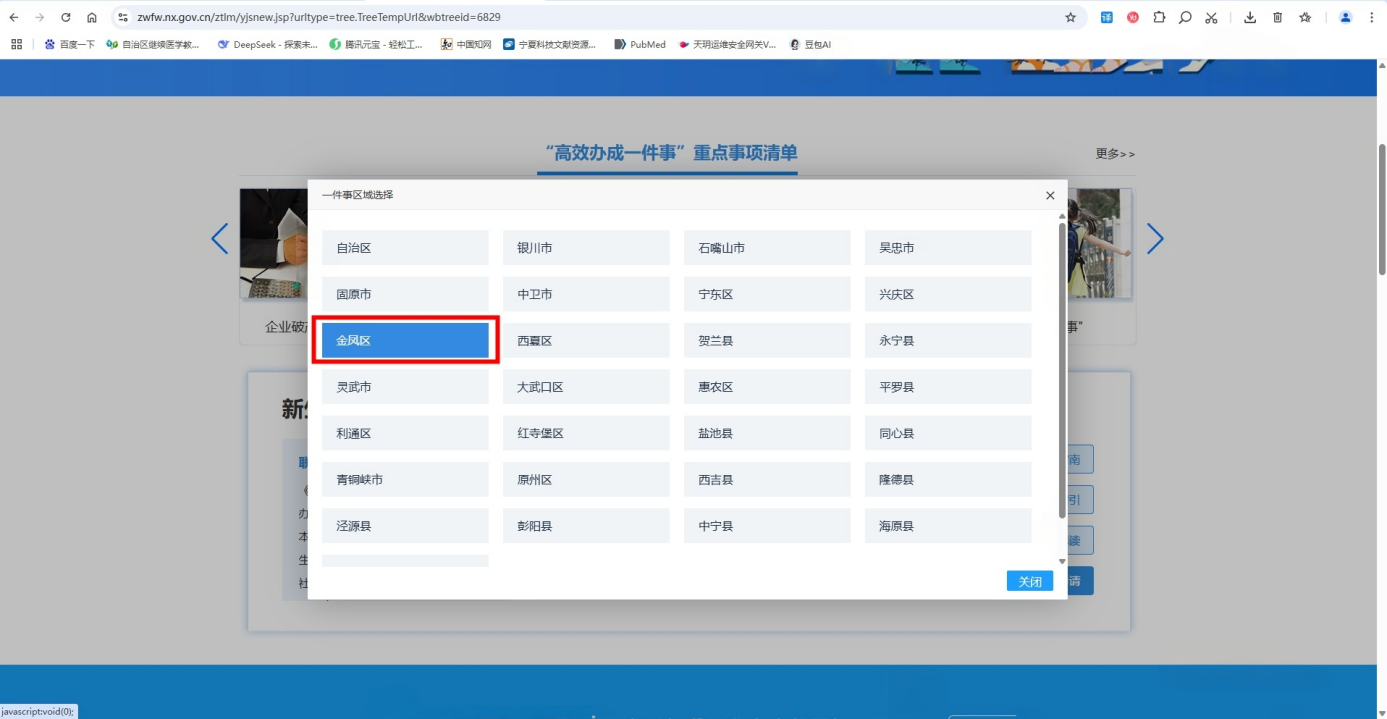Close the region dialog with X
The width and height of the screenshot is (1387, 719).
(1050, 196)
